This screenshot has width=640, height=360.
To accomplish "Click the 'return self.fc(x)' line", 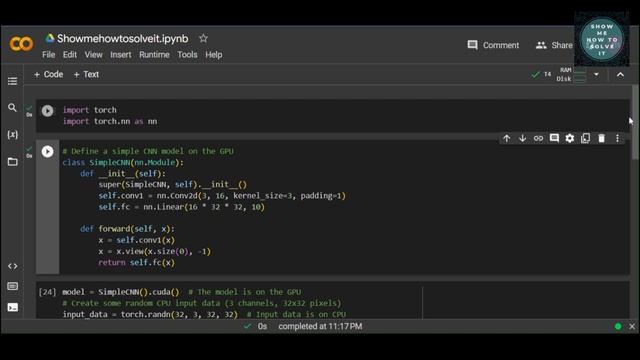I will pos(136,263).
